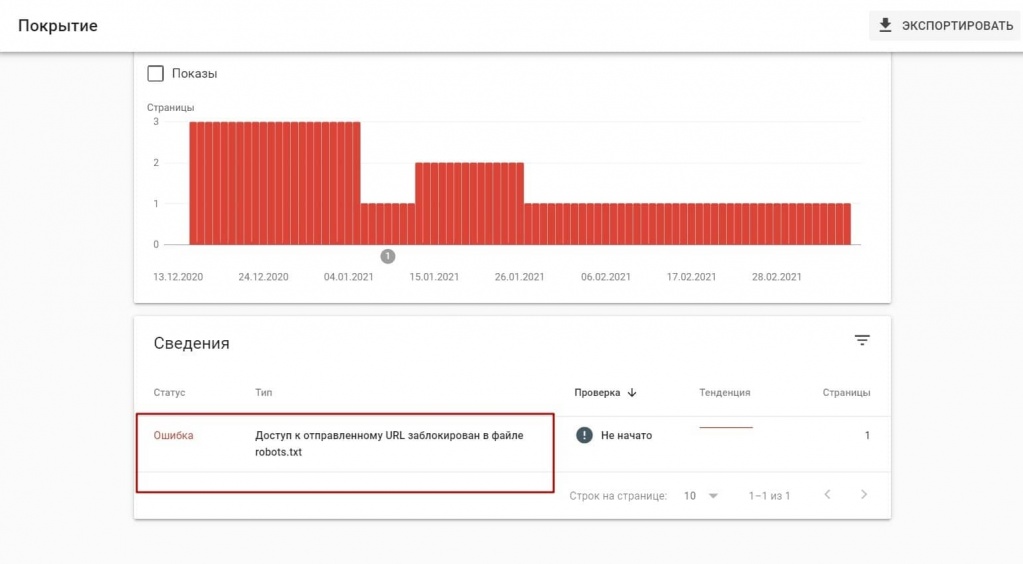Select the Страницы column header
Screen dimensions: 1023x564
click(845, 393)
